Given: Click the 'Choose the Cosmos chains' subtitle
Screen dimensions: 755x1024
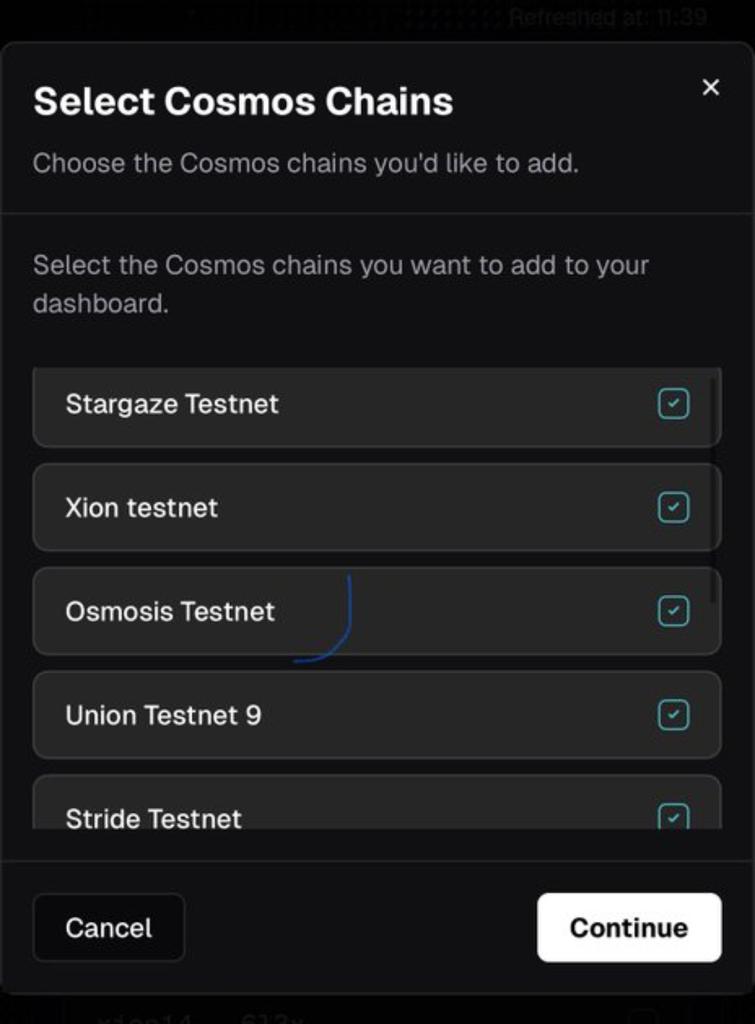Looking at the screenshot, I should click(306, 163).
